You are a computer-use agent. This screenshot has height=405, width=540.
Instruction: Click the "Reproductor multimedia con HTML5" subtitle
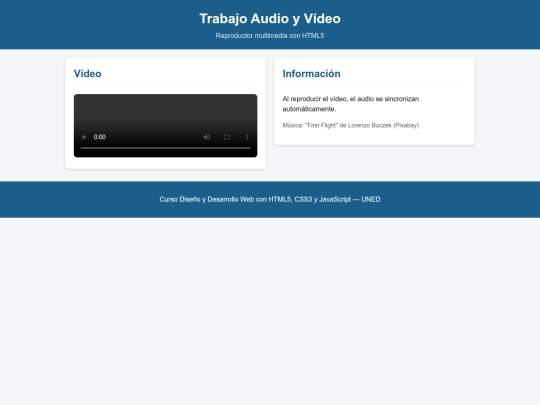pos(270,35)
